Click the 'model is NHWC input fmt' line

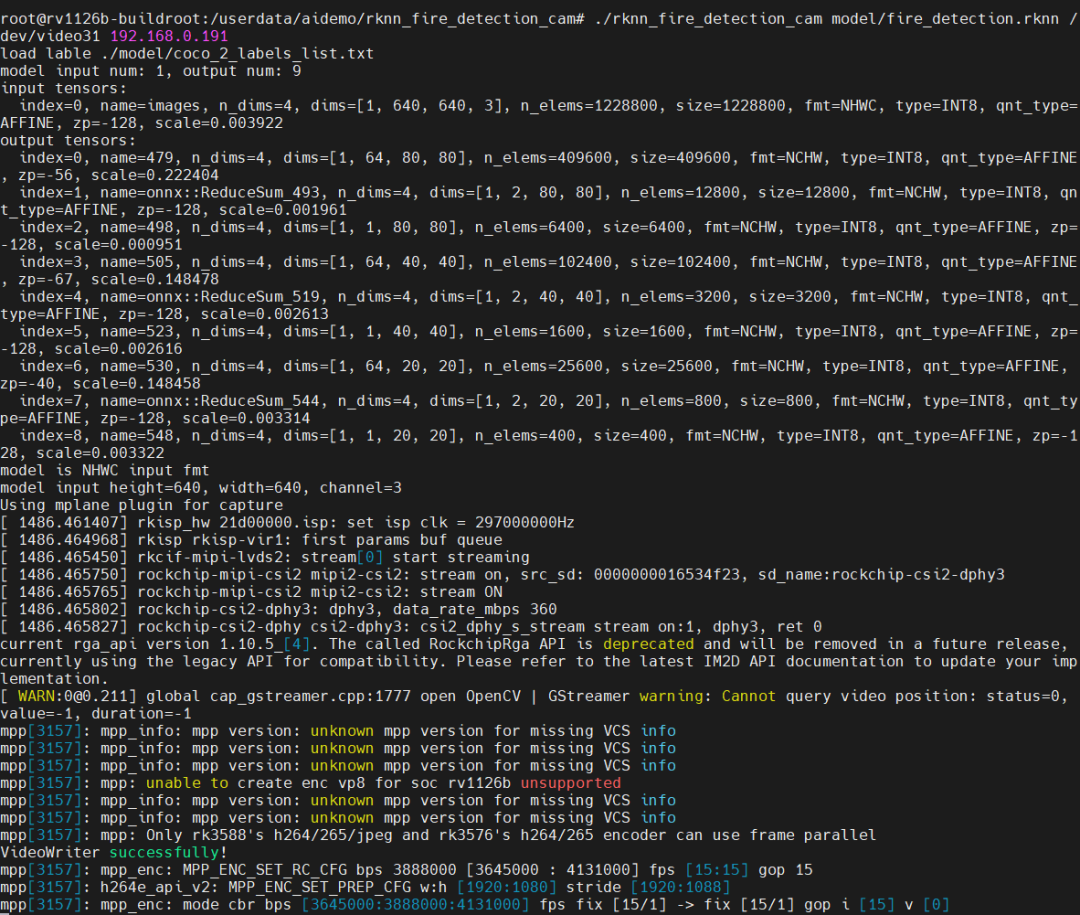105,470
